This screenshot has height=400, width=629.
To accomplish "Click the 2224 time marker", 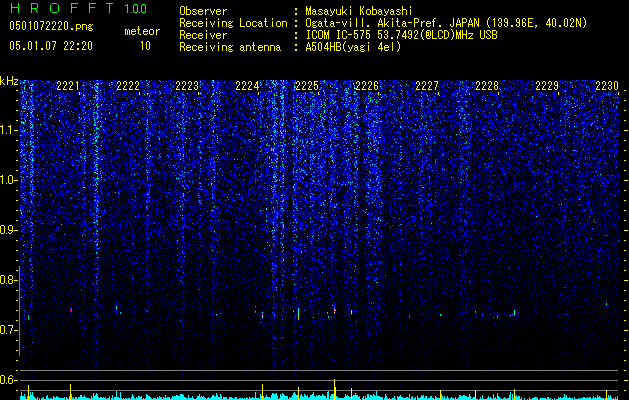I will (x=247, y=86).
